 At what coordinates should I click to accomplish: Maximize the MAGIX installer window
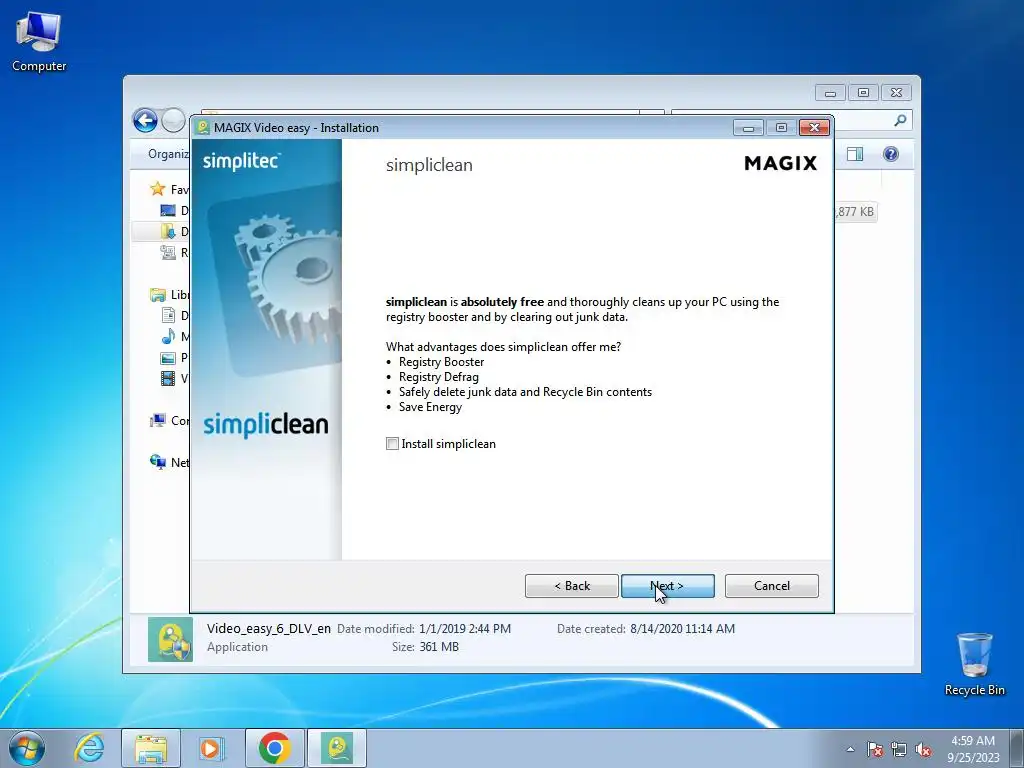(x=781, y=127)
